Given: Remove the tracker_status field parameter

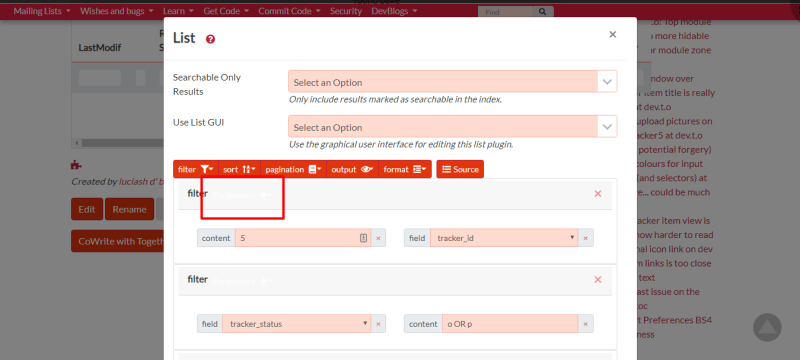Looking at the screenshot, I should point(378,324).
